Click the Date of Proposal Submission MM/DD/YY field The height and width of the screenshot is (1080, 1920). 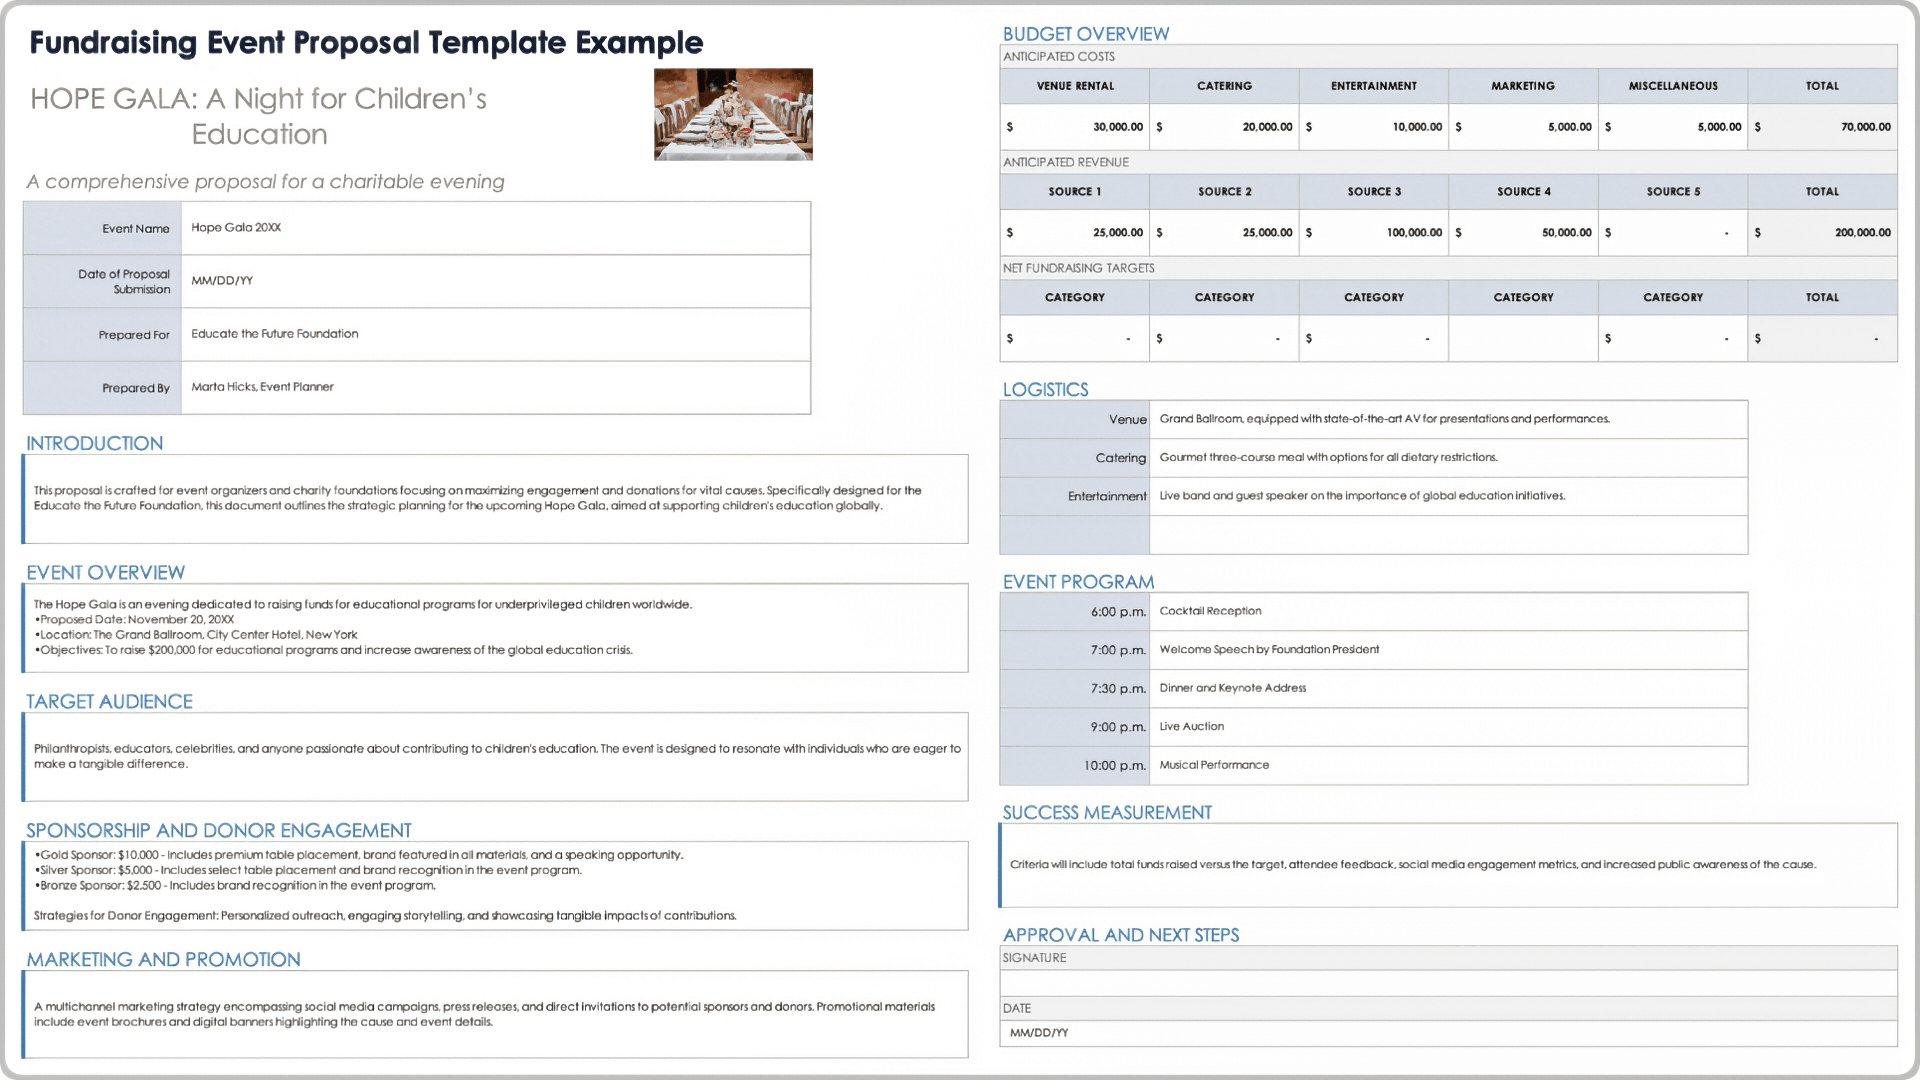495,281
